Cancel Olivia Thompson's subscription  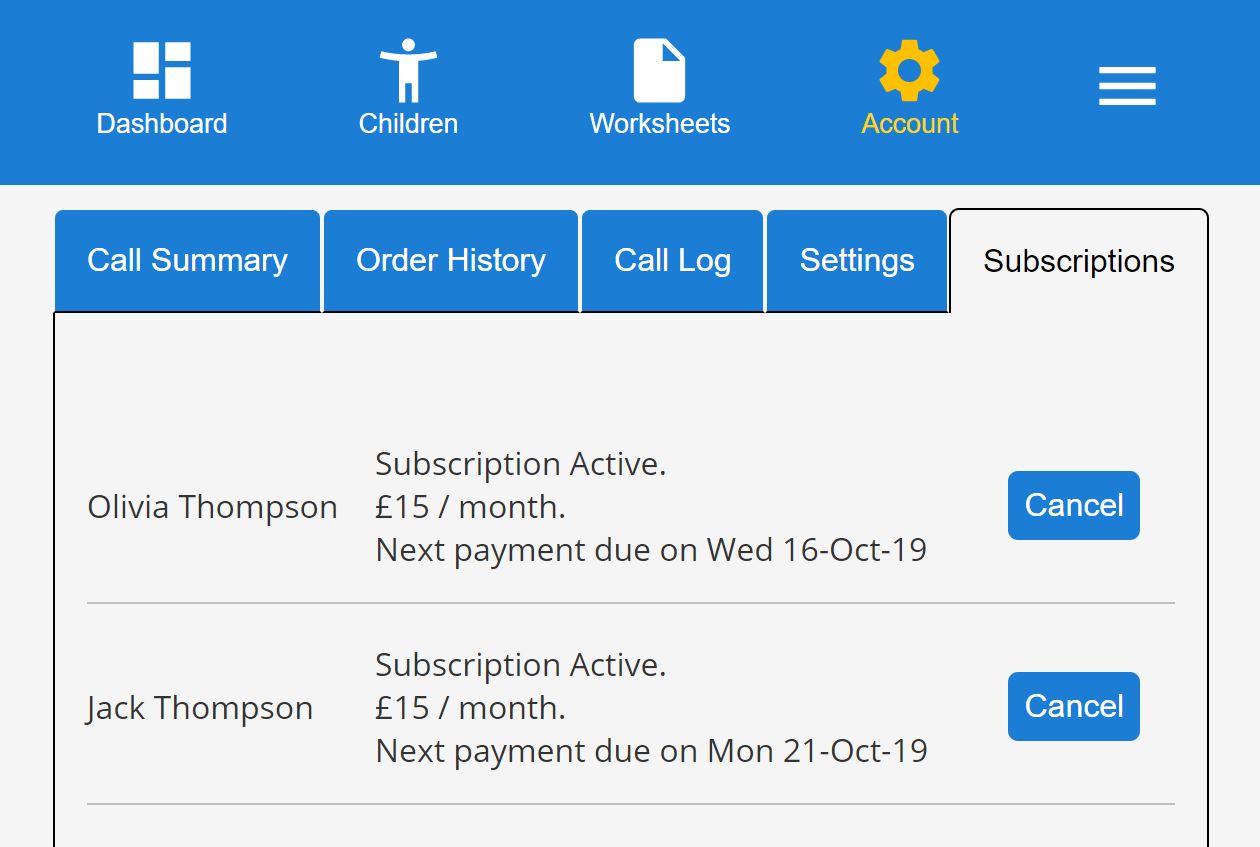(x=1073, y=506)
